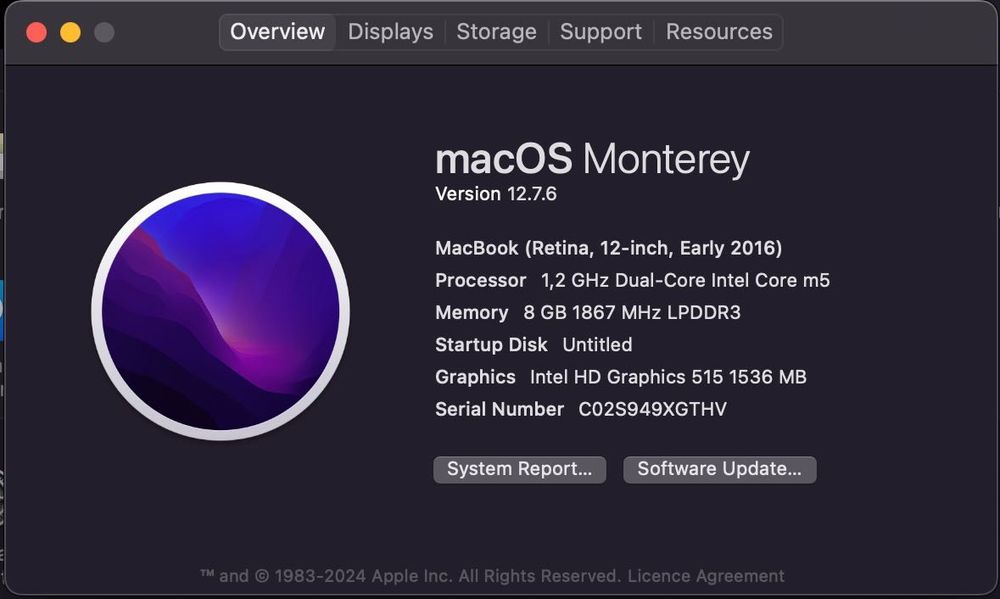The width and height of the screenshot is (1000, 599).
Task: Open the Licence Agreement link
Action: point(707,576)
